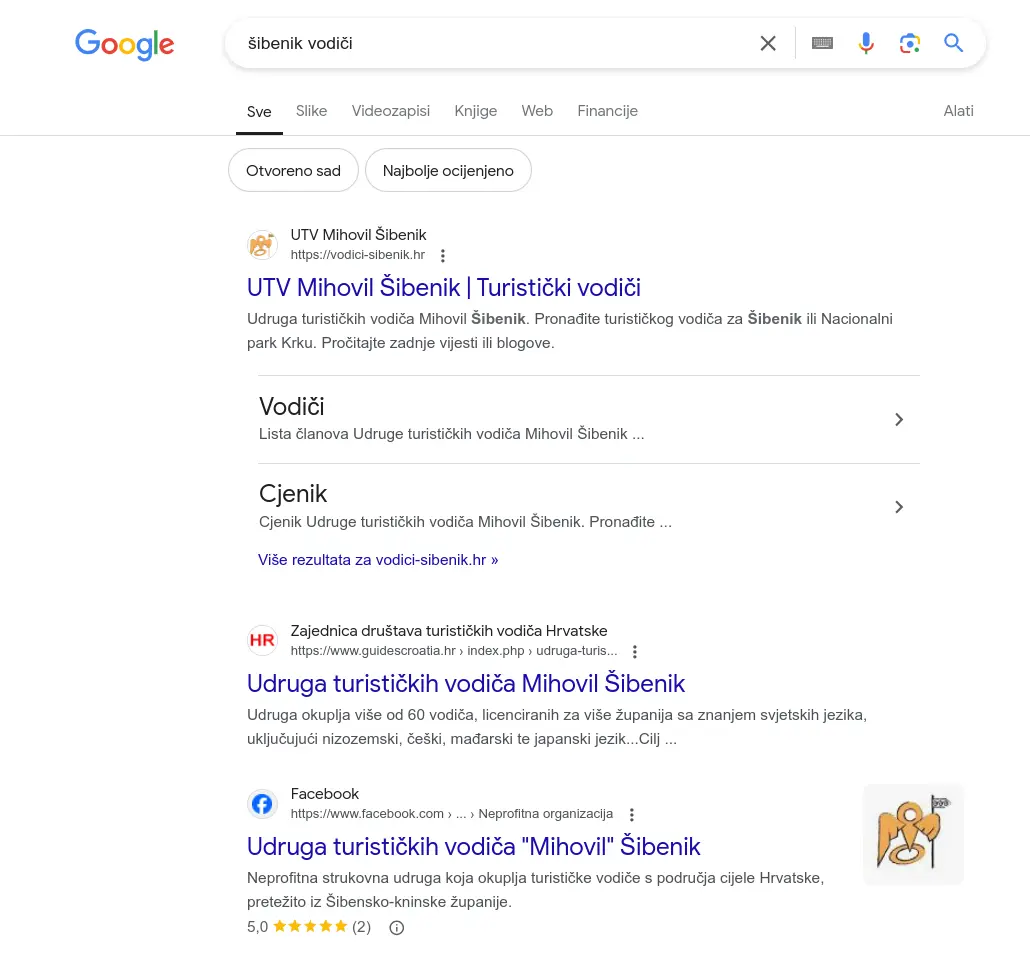Open the on-screen keyboard icon

tap(822, 43)
